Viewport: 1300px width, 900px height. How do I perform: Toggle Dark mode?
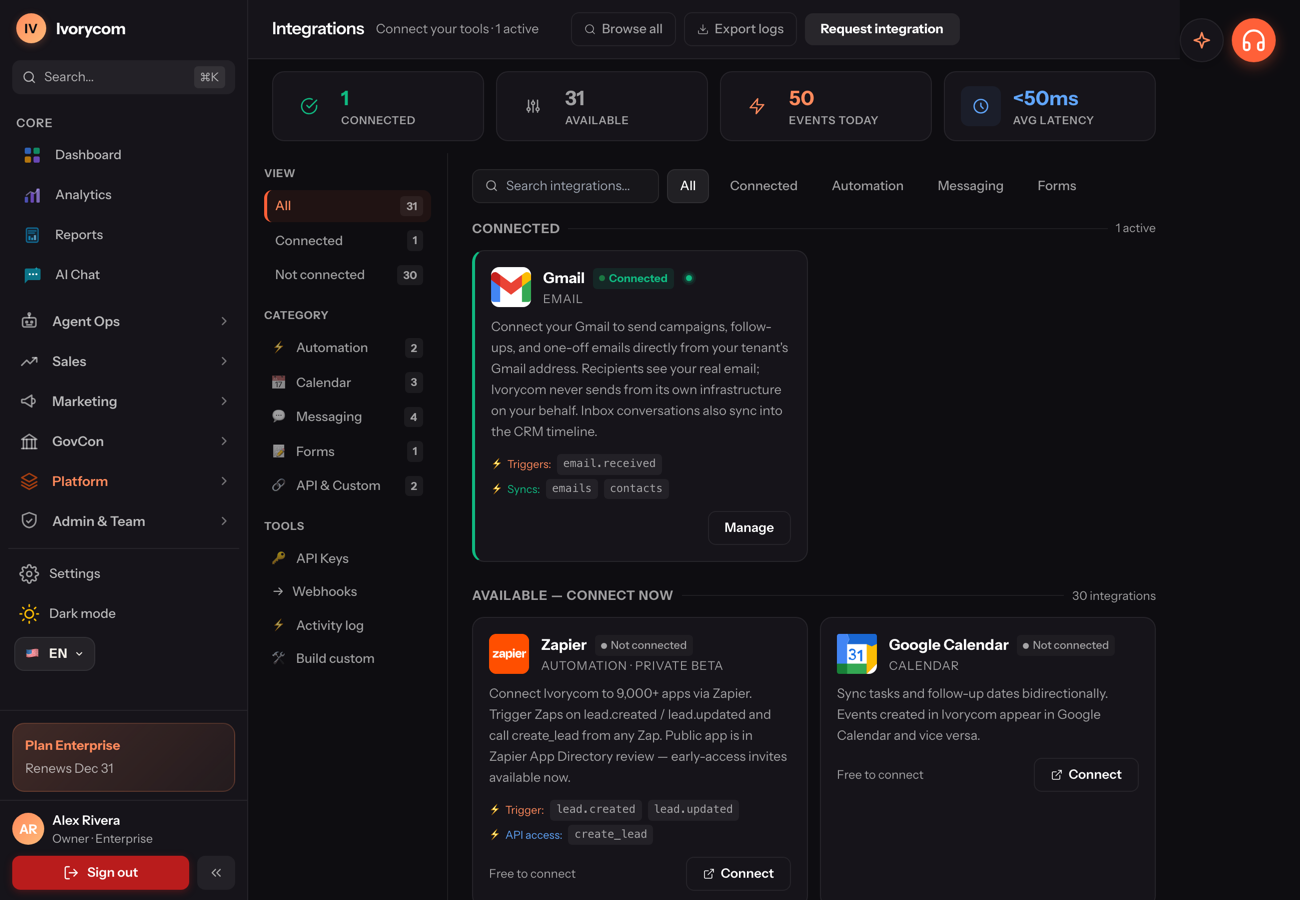[124, 614]
